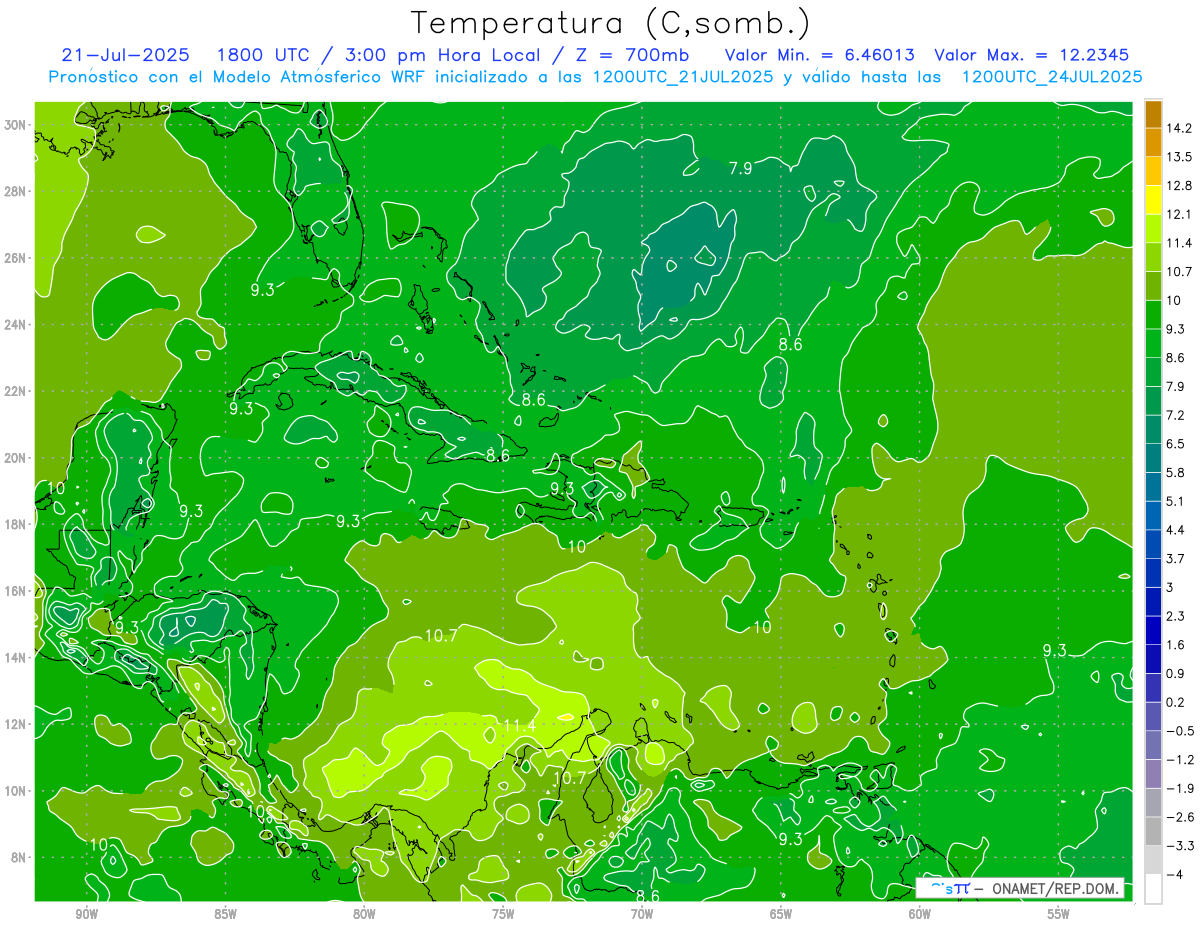Select the 28N latitude axis label
Screen dimensions: 1200x927
click(x=16, y=191)
